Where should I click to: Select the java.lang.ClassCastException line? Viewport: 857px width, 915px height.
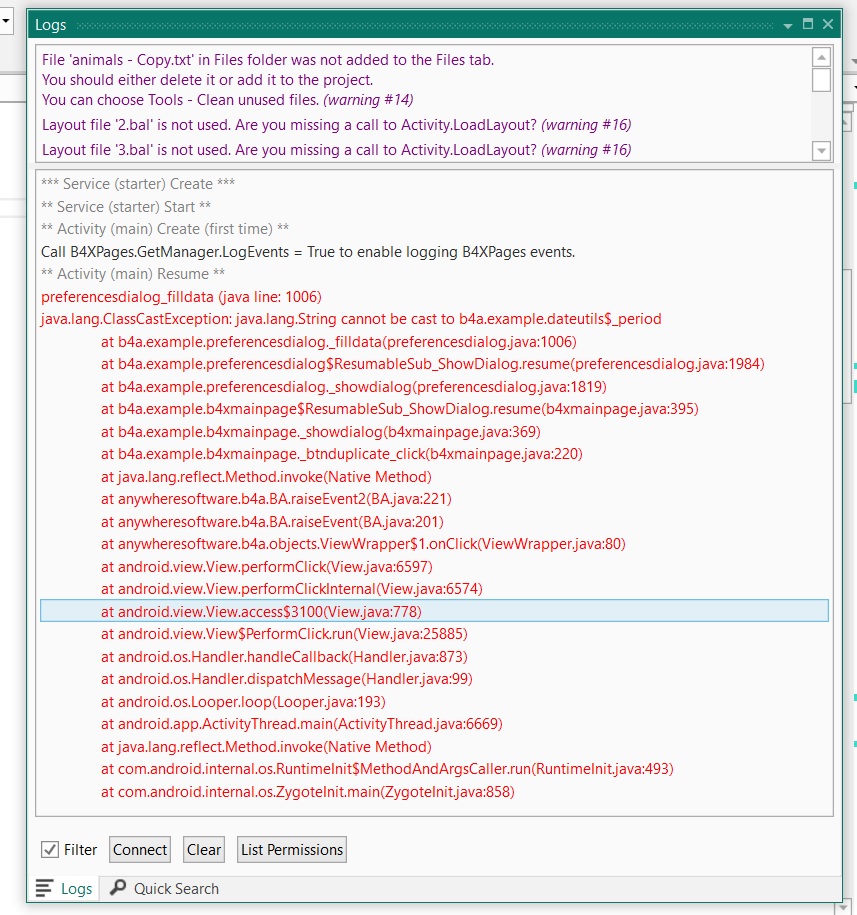(x=351, y=319)
